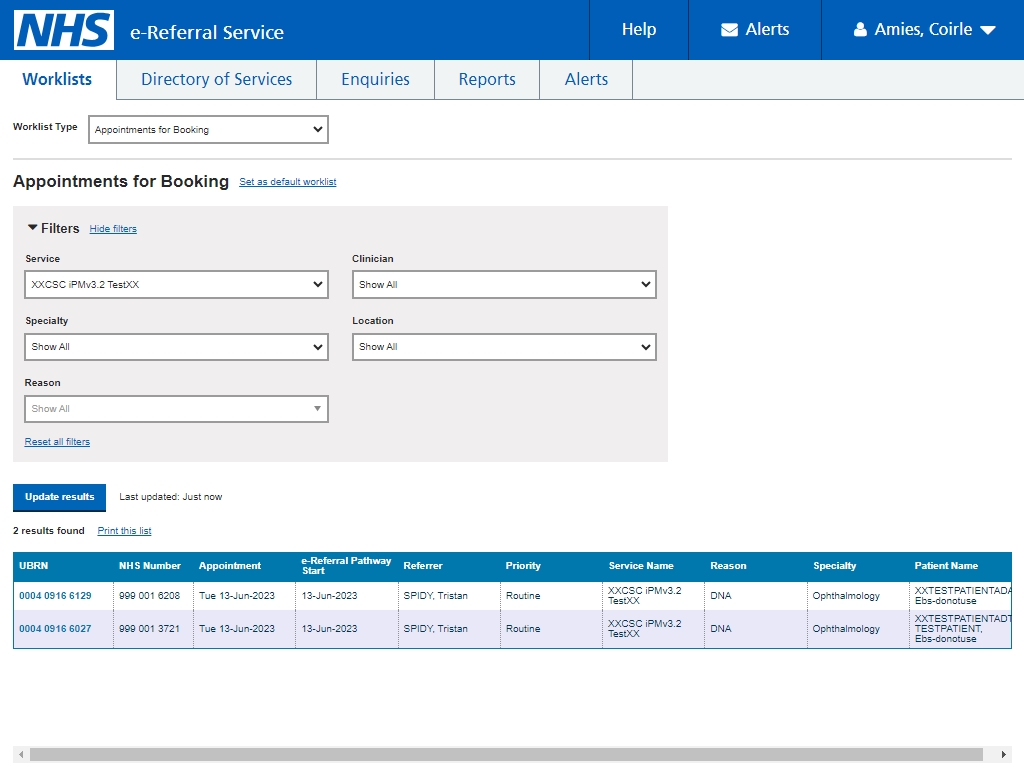1024x768 pixels.
Task: Click 'Last updated: Just now' text
Action: [x=170, y=497]
